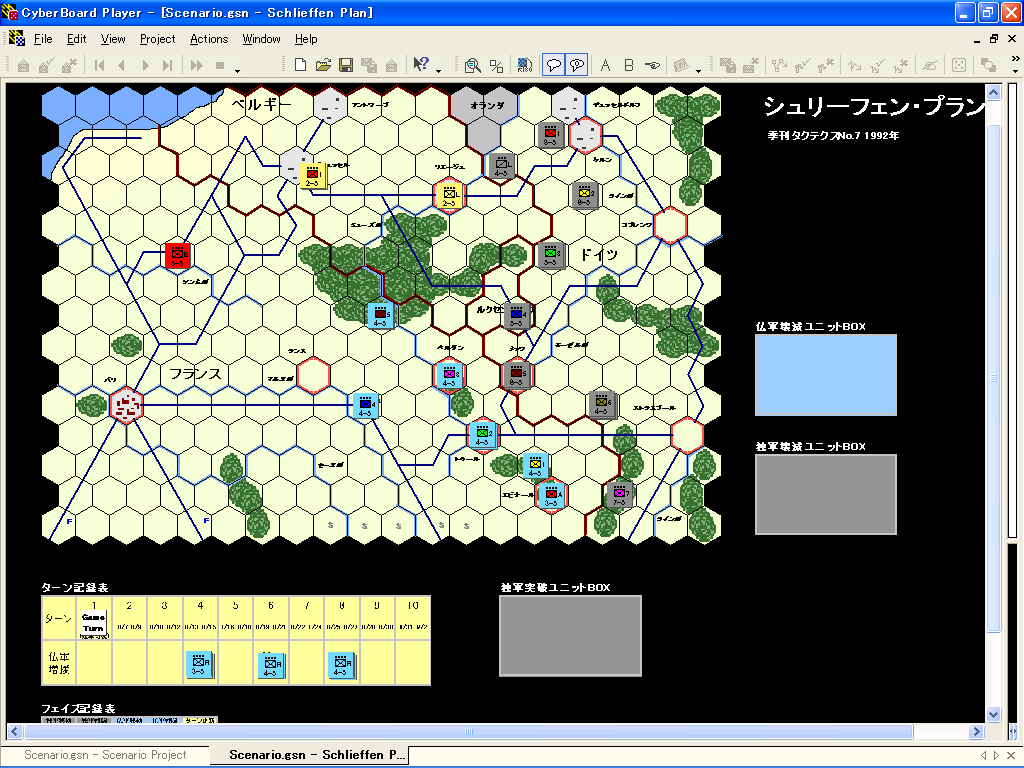Click the percent scale toolbar icon
This screenshot has height=768, width=1024.
(x=496, y=65)
